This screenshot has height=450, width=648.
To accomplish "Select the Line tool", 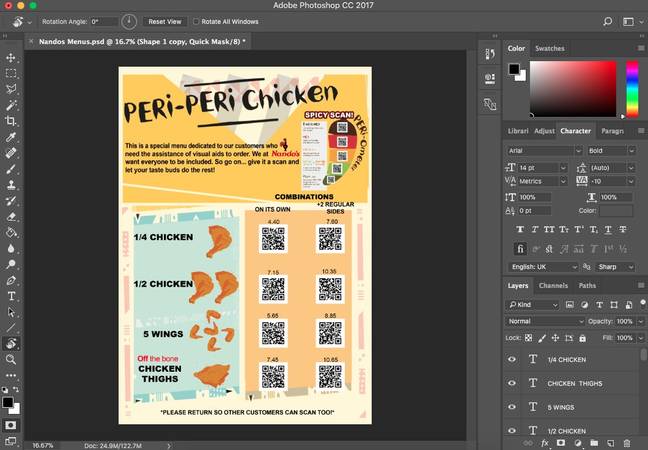I will 11,328.
